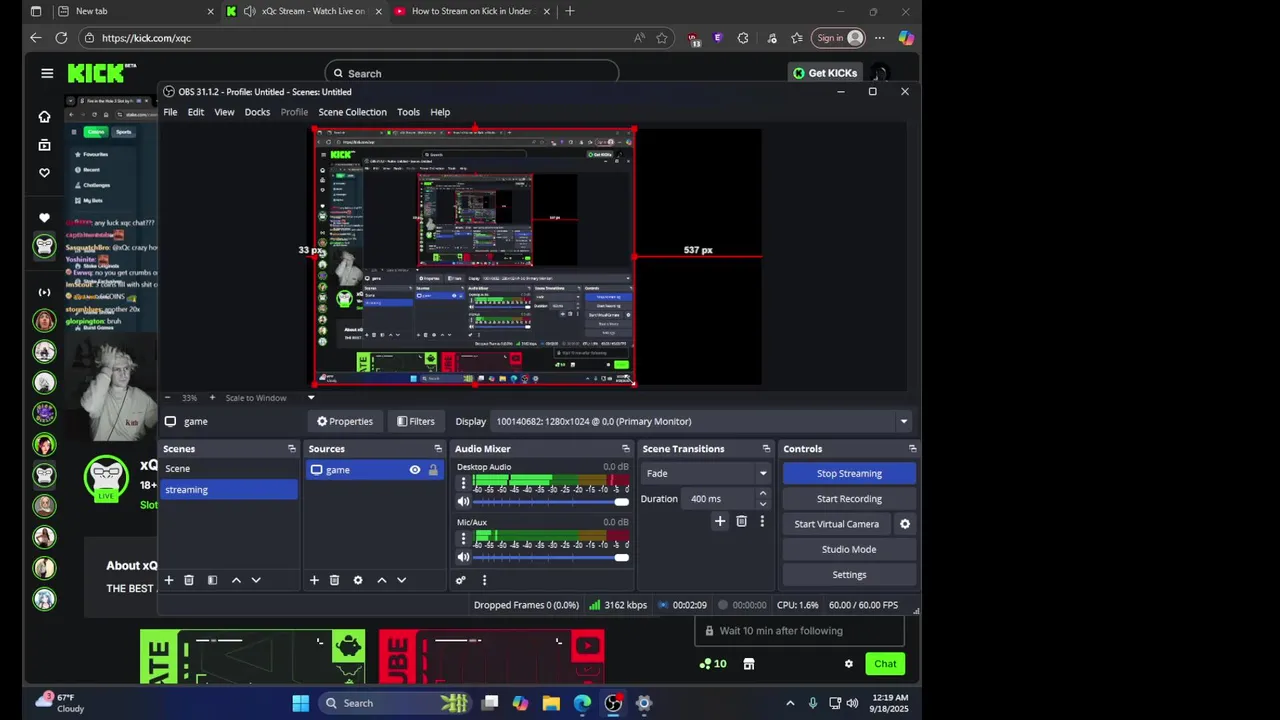Screen dimensions: 1280x720
Task: Pop out the Audio Mixer dock
Action: (626, 449)
